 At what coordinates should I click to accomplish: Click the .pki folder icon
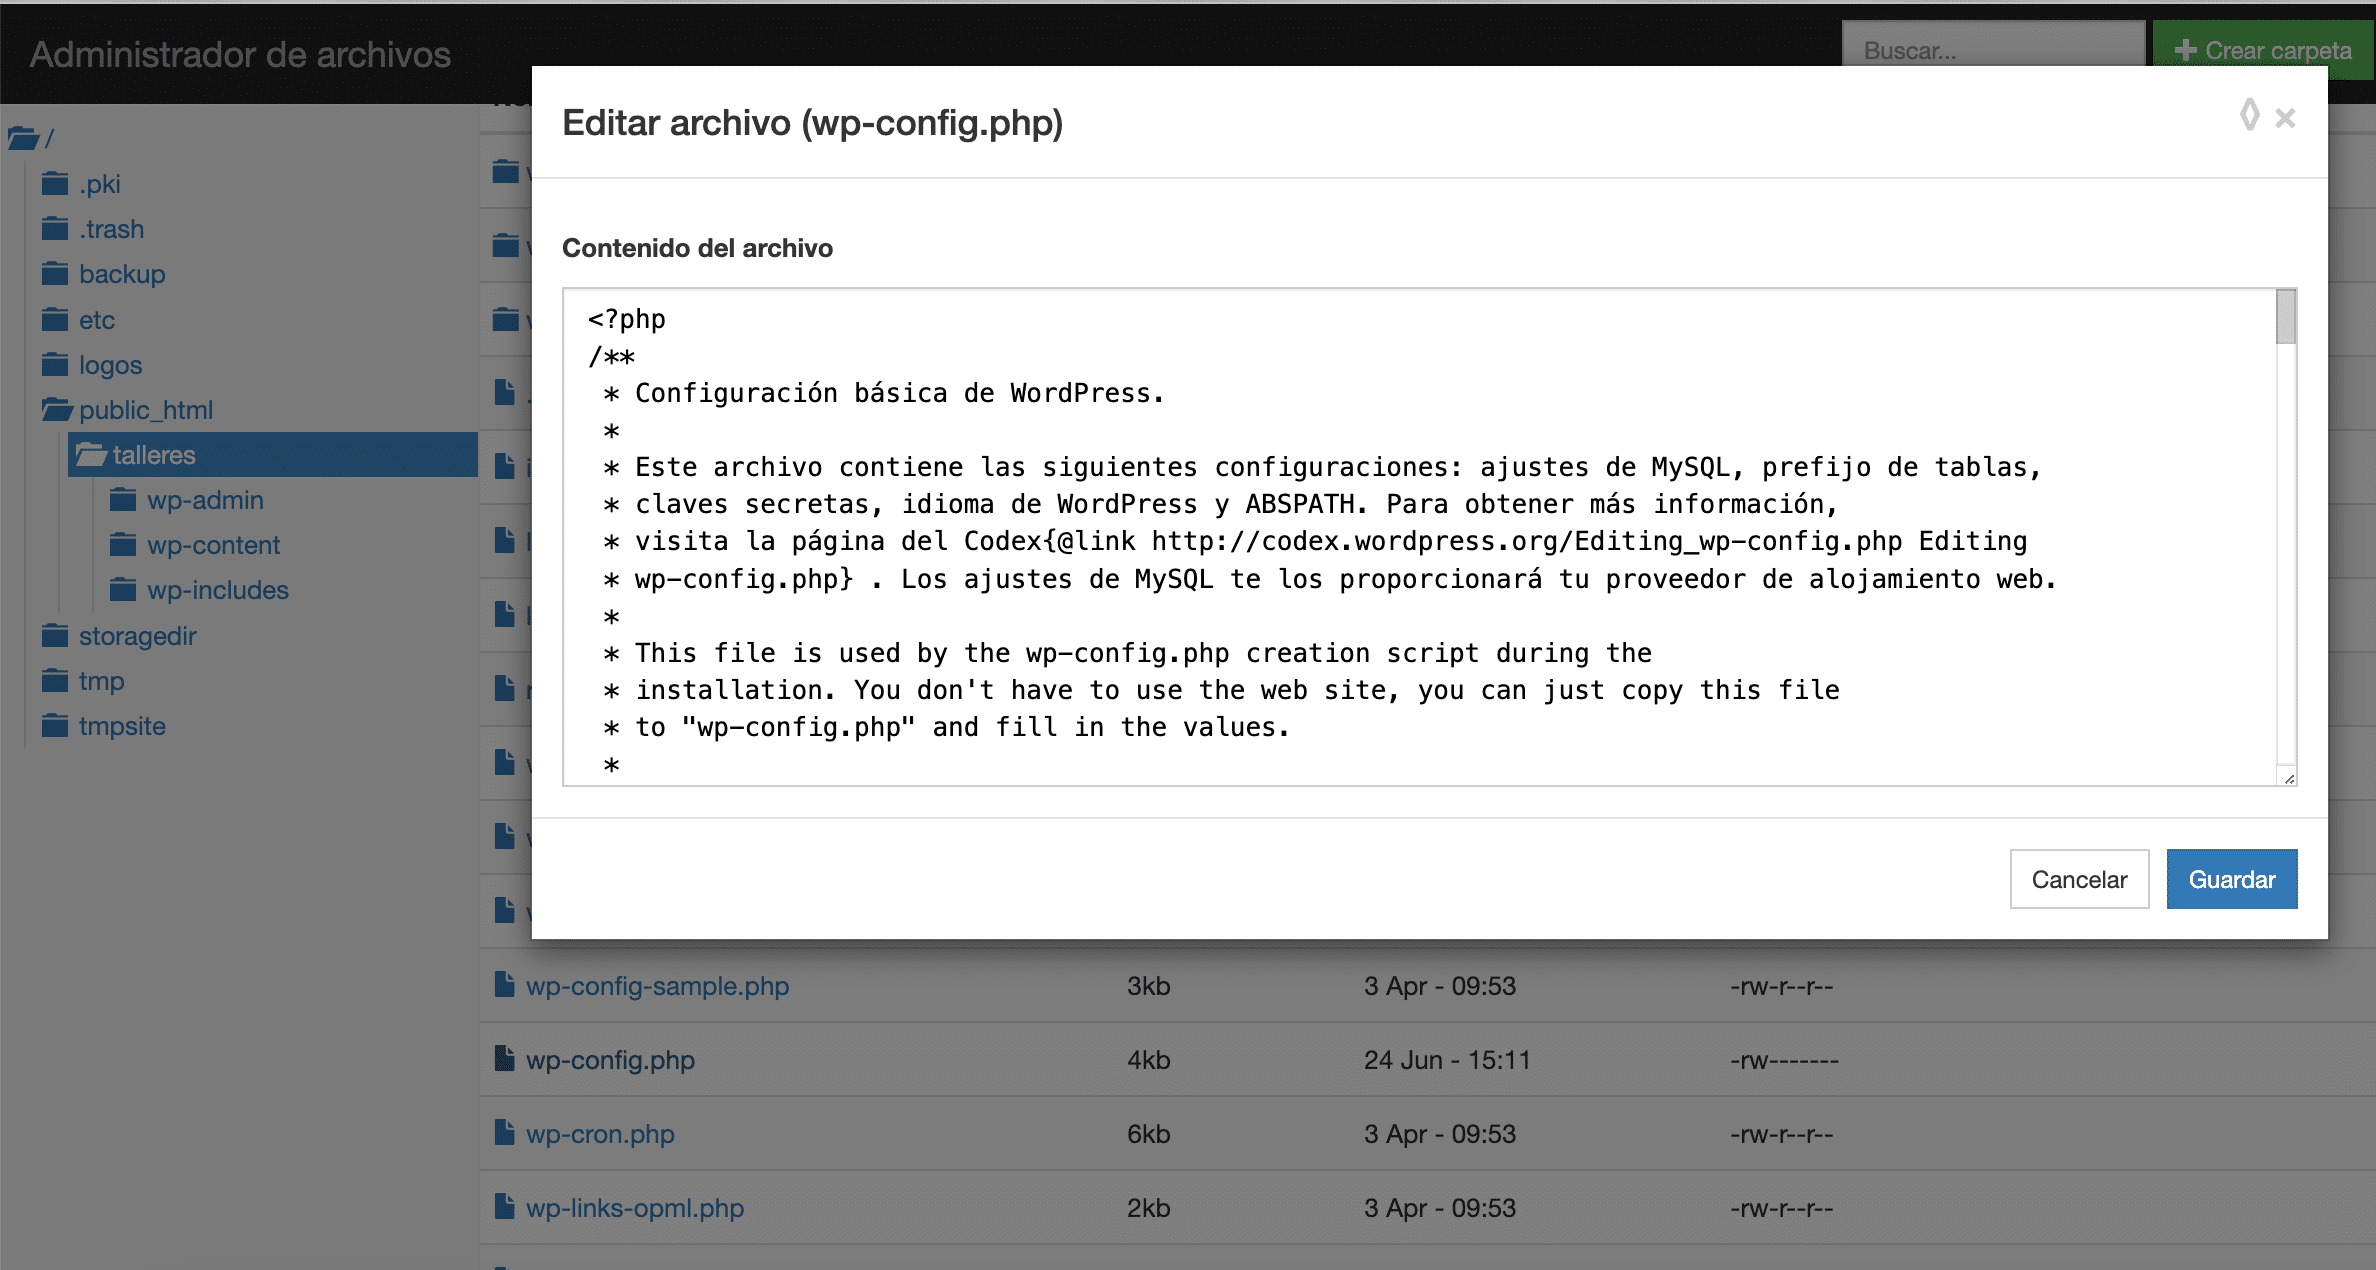(x=55, y=184)
